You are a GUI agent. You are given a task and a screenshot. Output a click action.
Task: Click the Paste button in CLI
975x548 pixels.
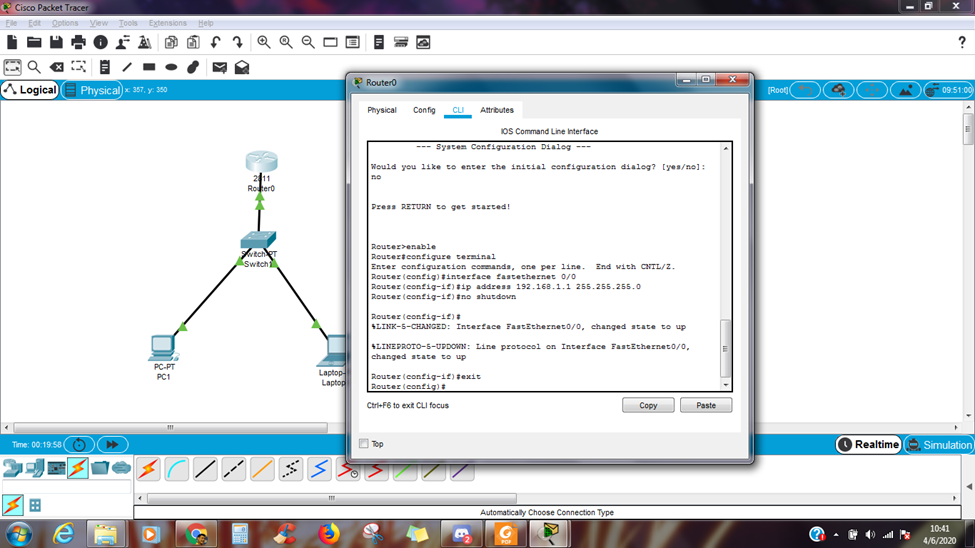click(x=706, y=405)
